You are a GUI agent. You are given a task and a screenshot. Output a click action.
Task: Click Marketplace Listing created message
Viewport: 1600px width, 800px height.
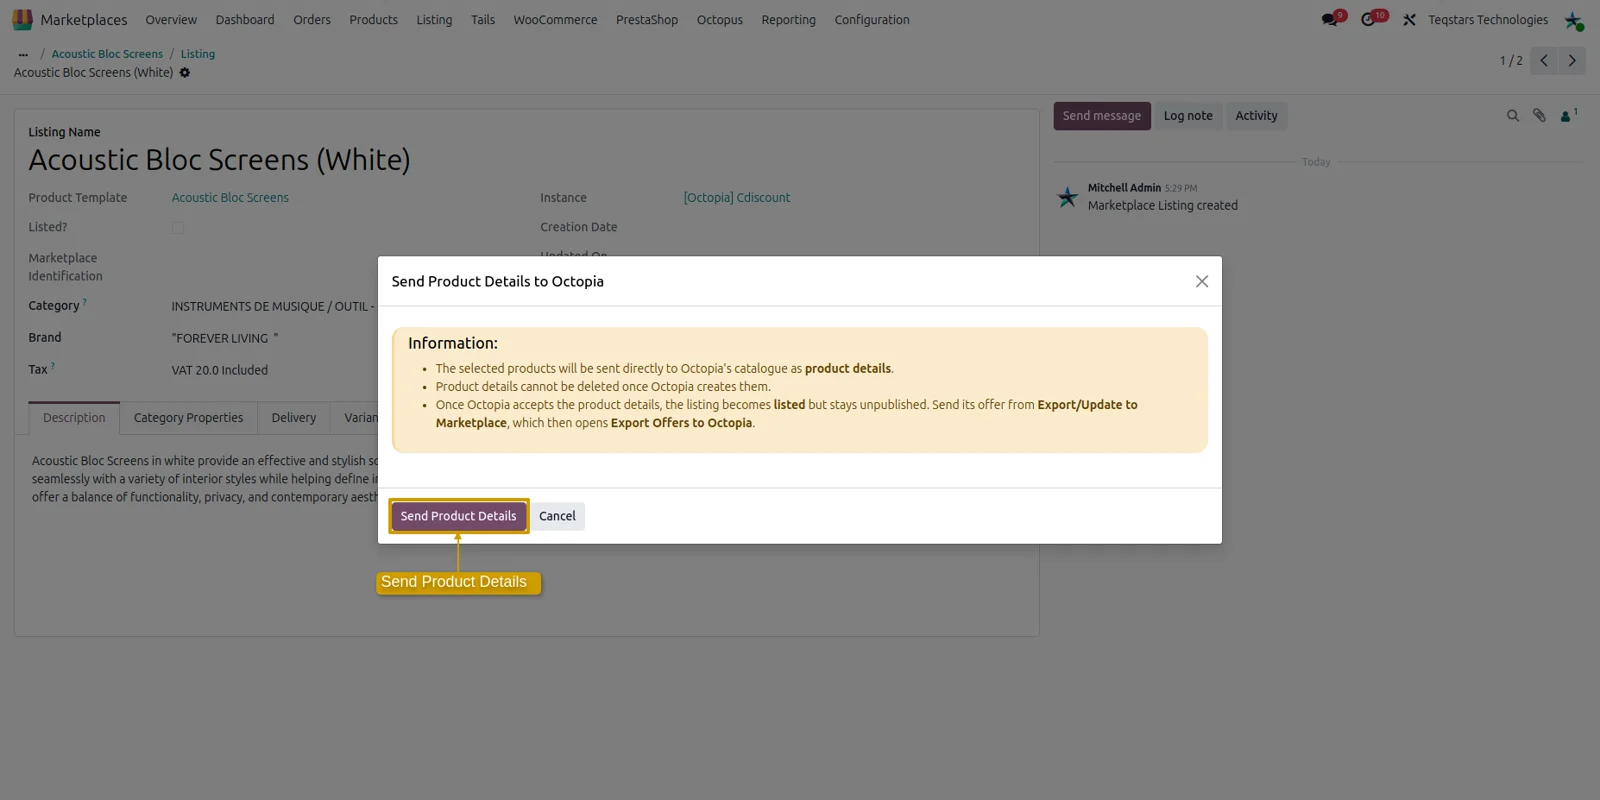click(x=1163, y=206)
